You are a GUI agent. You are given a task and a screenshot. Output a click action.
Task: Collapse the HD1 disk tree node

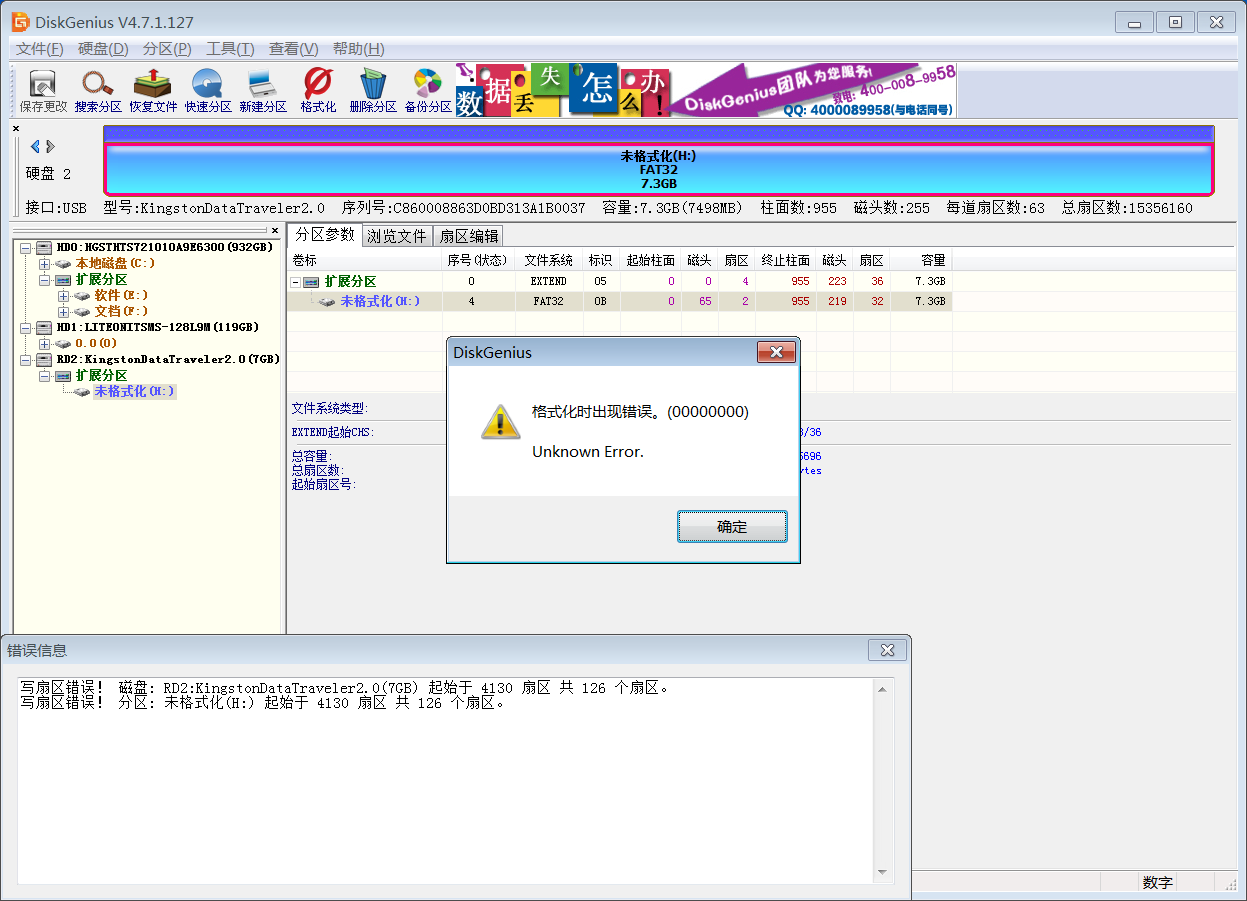click(25, 327)
